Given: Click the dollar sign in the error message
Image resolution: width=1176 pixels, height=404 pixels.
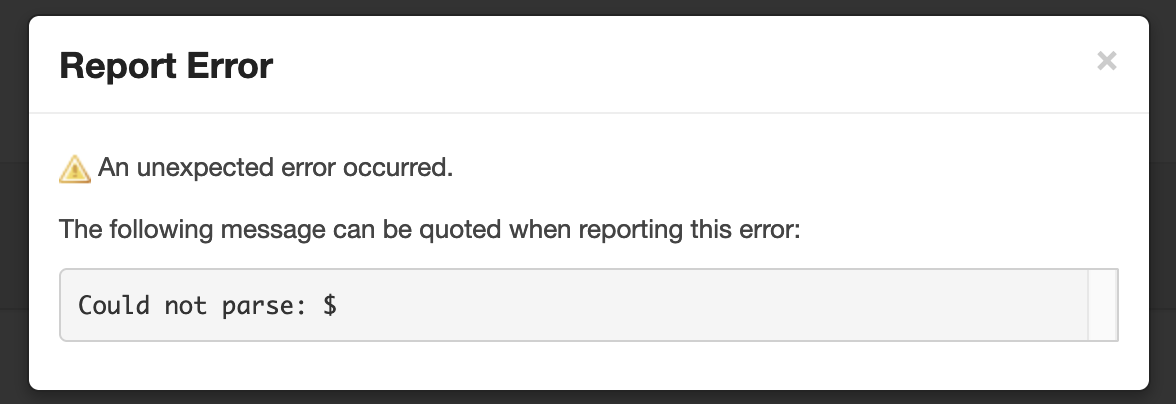Looking at the screenshot, I should (x=329, y=305).
